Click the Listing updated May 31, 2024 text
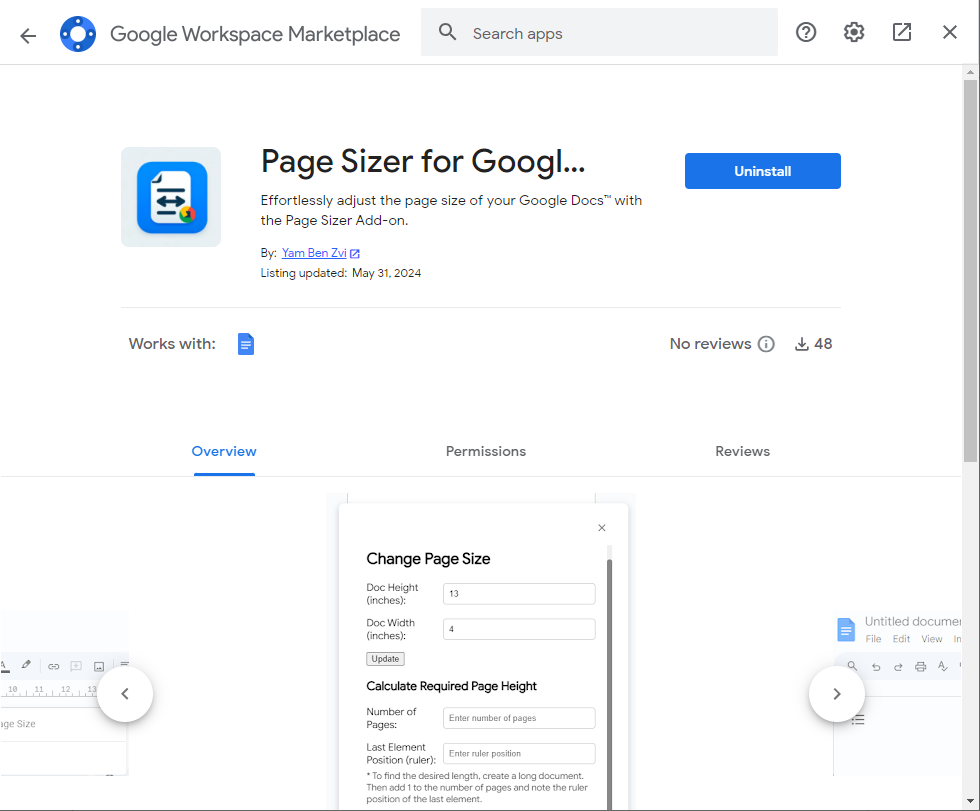980x811 pixels. 341,273
